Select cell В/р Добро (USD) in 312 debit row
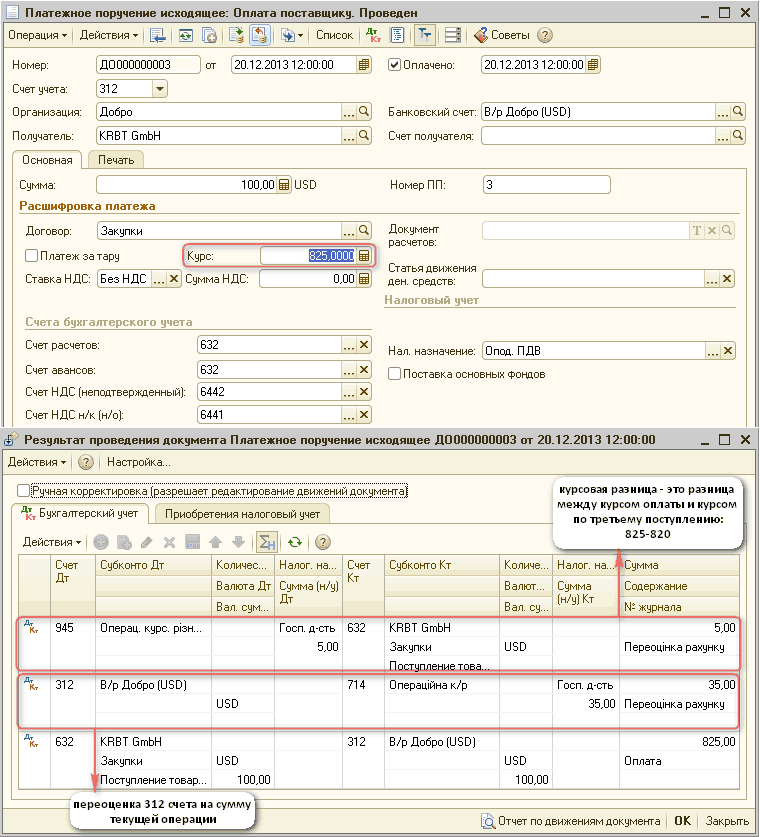Screen dimensions: 760x837 [x=153, y=684]
